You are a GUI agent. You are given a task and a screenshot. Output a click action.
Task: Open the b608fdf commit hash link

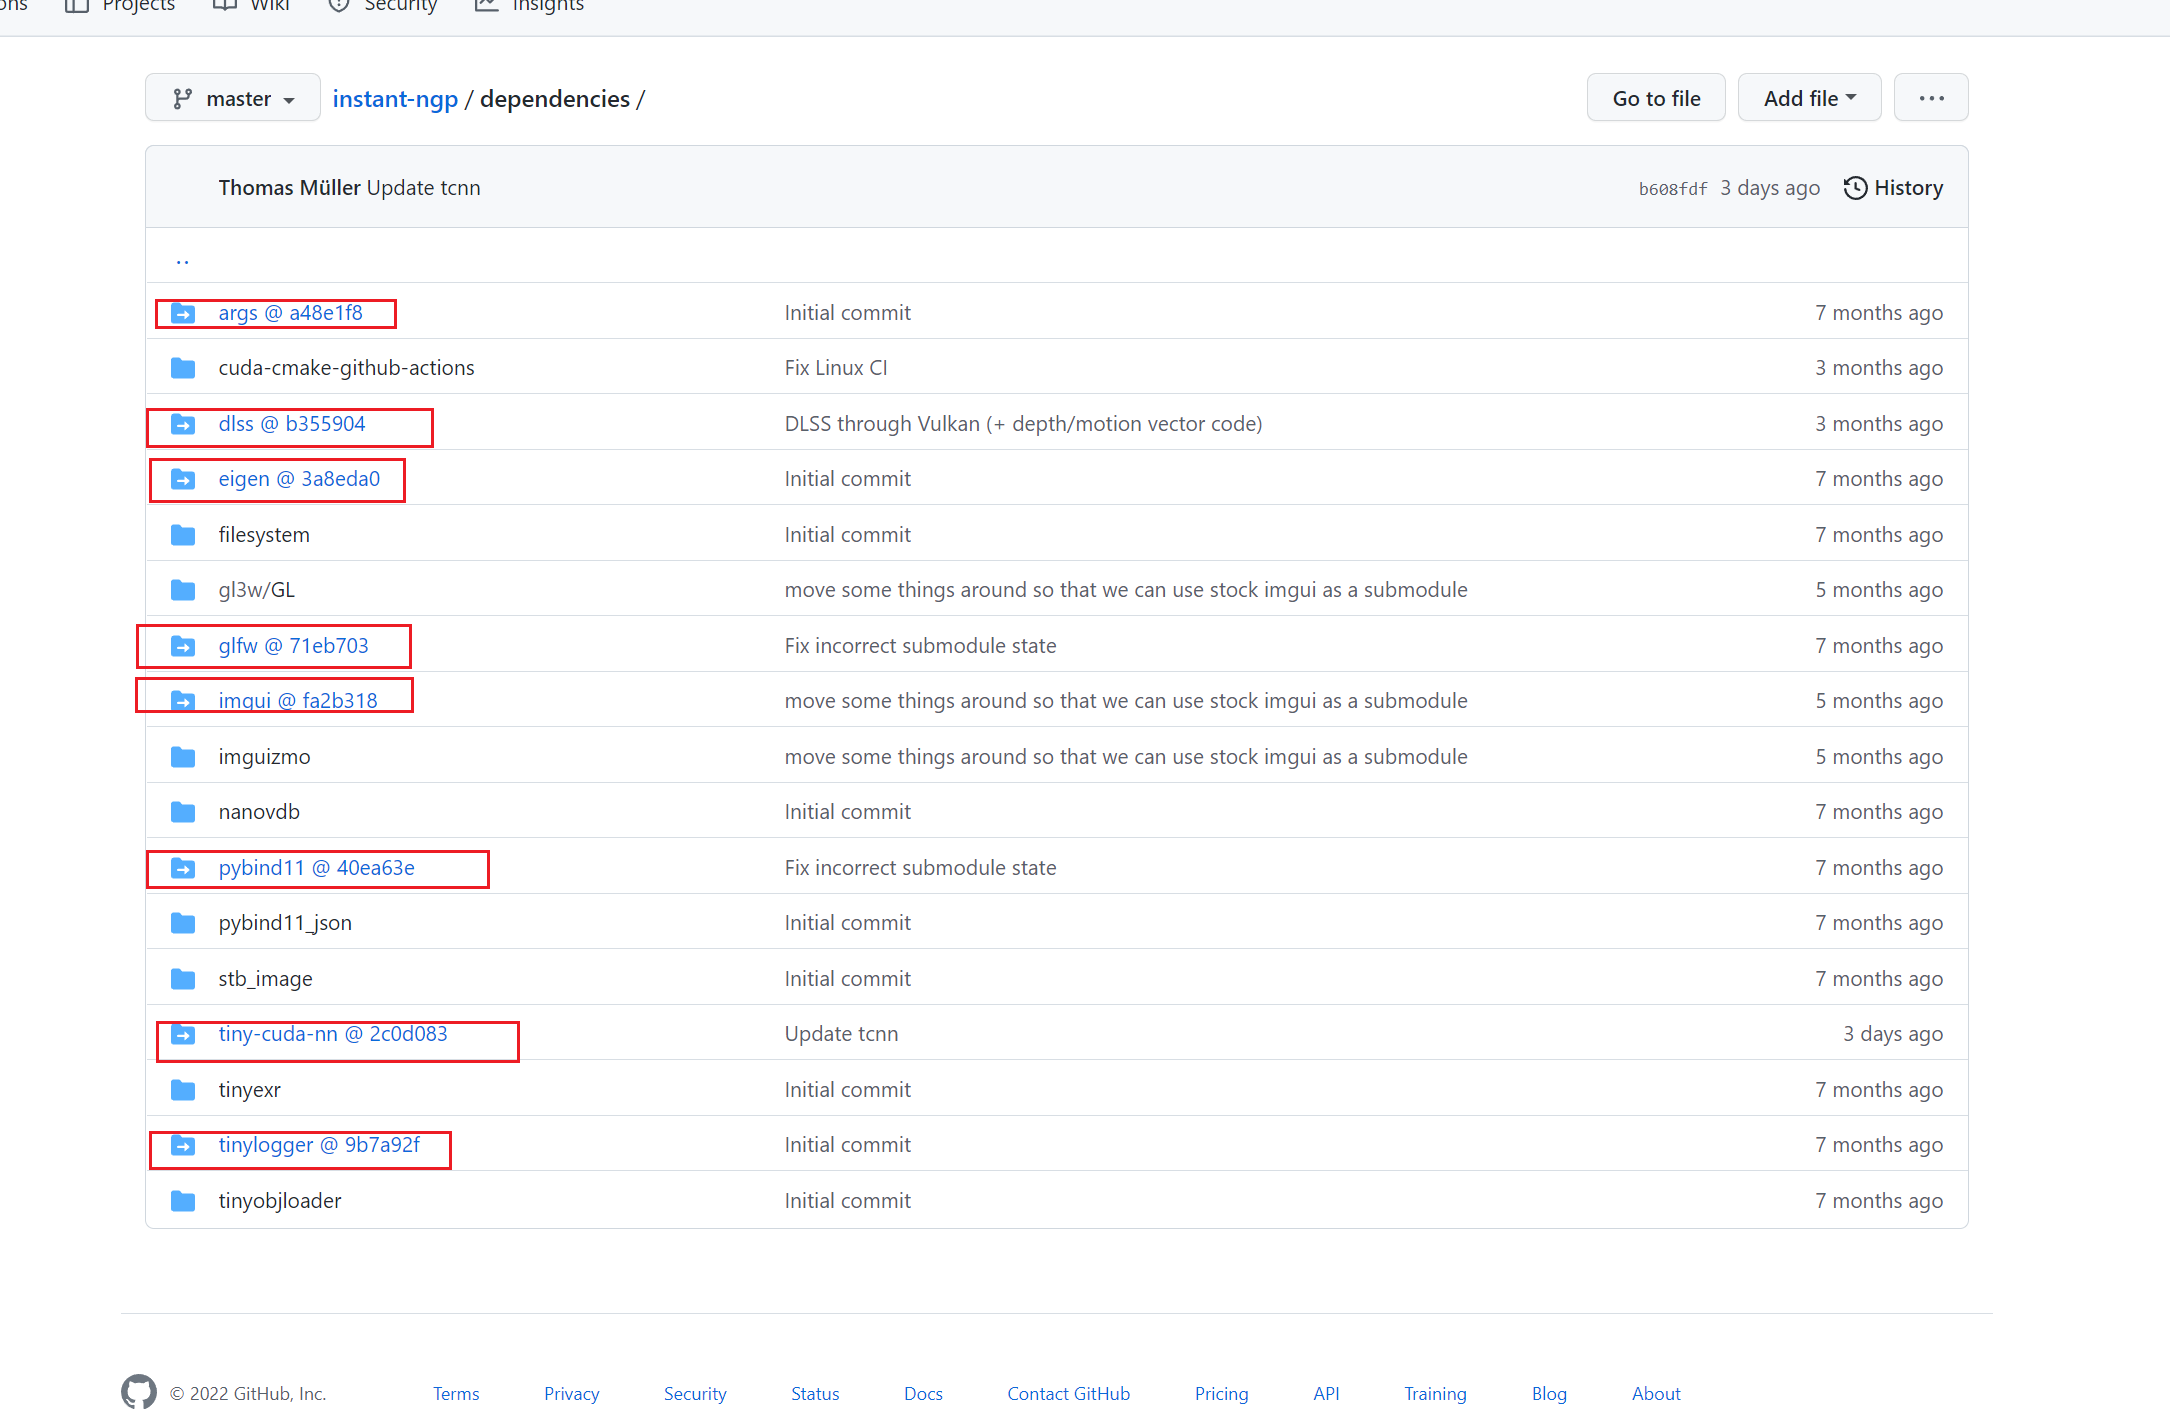(x=1672, y=188)
